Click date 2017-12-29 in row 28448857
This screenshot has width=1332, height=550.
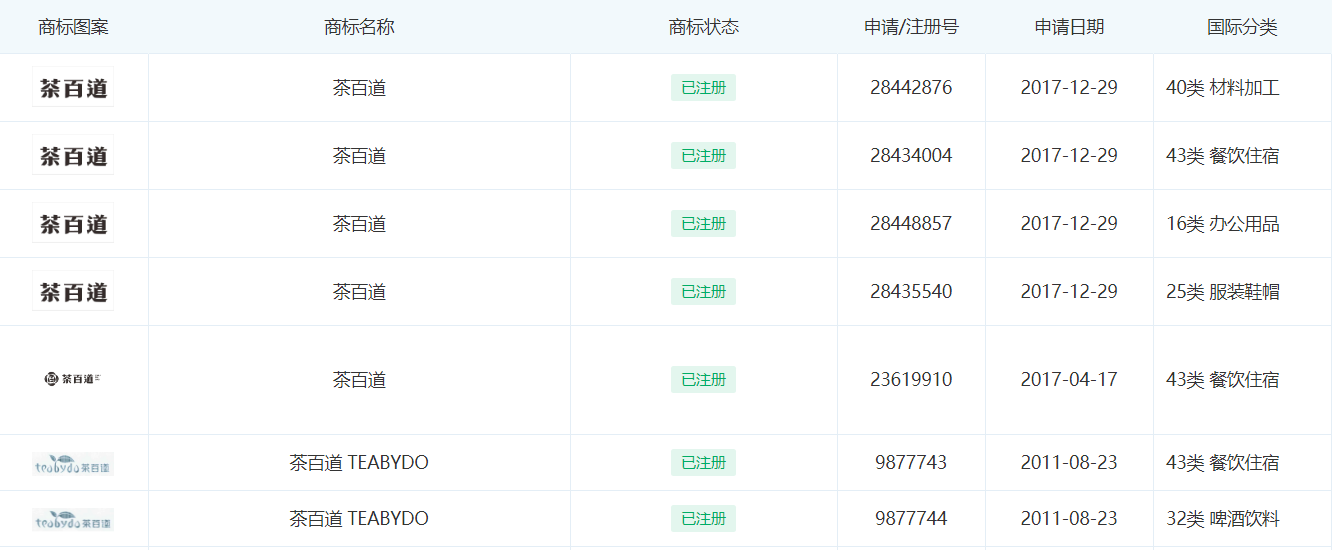[x=1069, y=224]
